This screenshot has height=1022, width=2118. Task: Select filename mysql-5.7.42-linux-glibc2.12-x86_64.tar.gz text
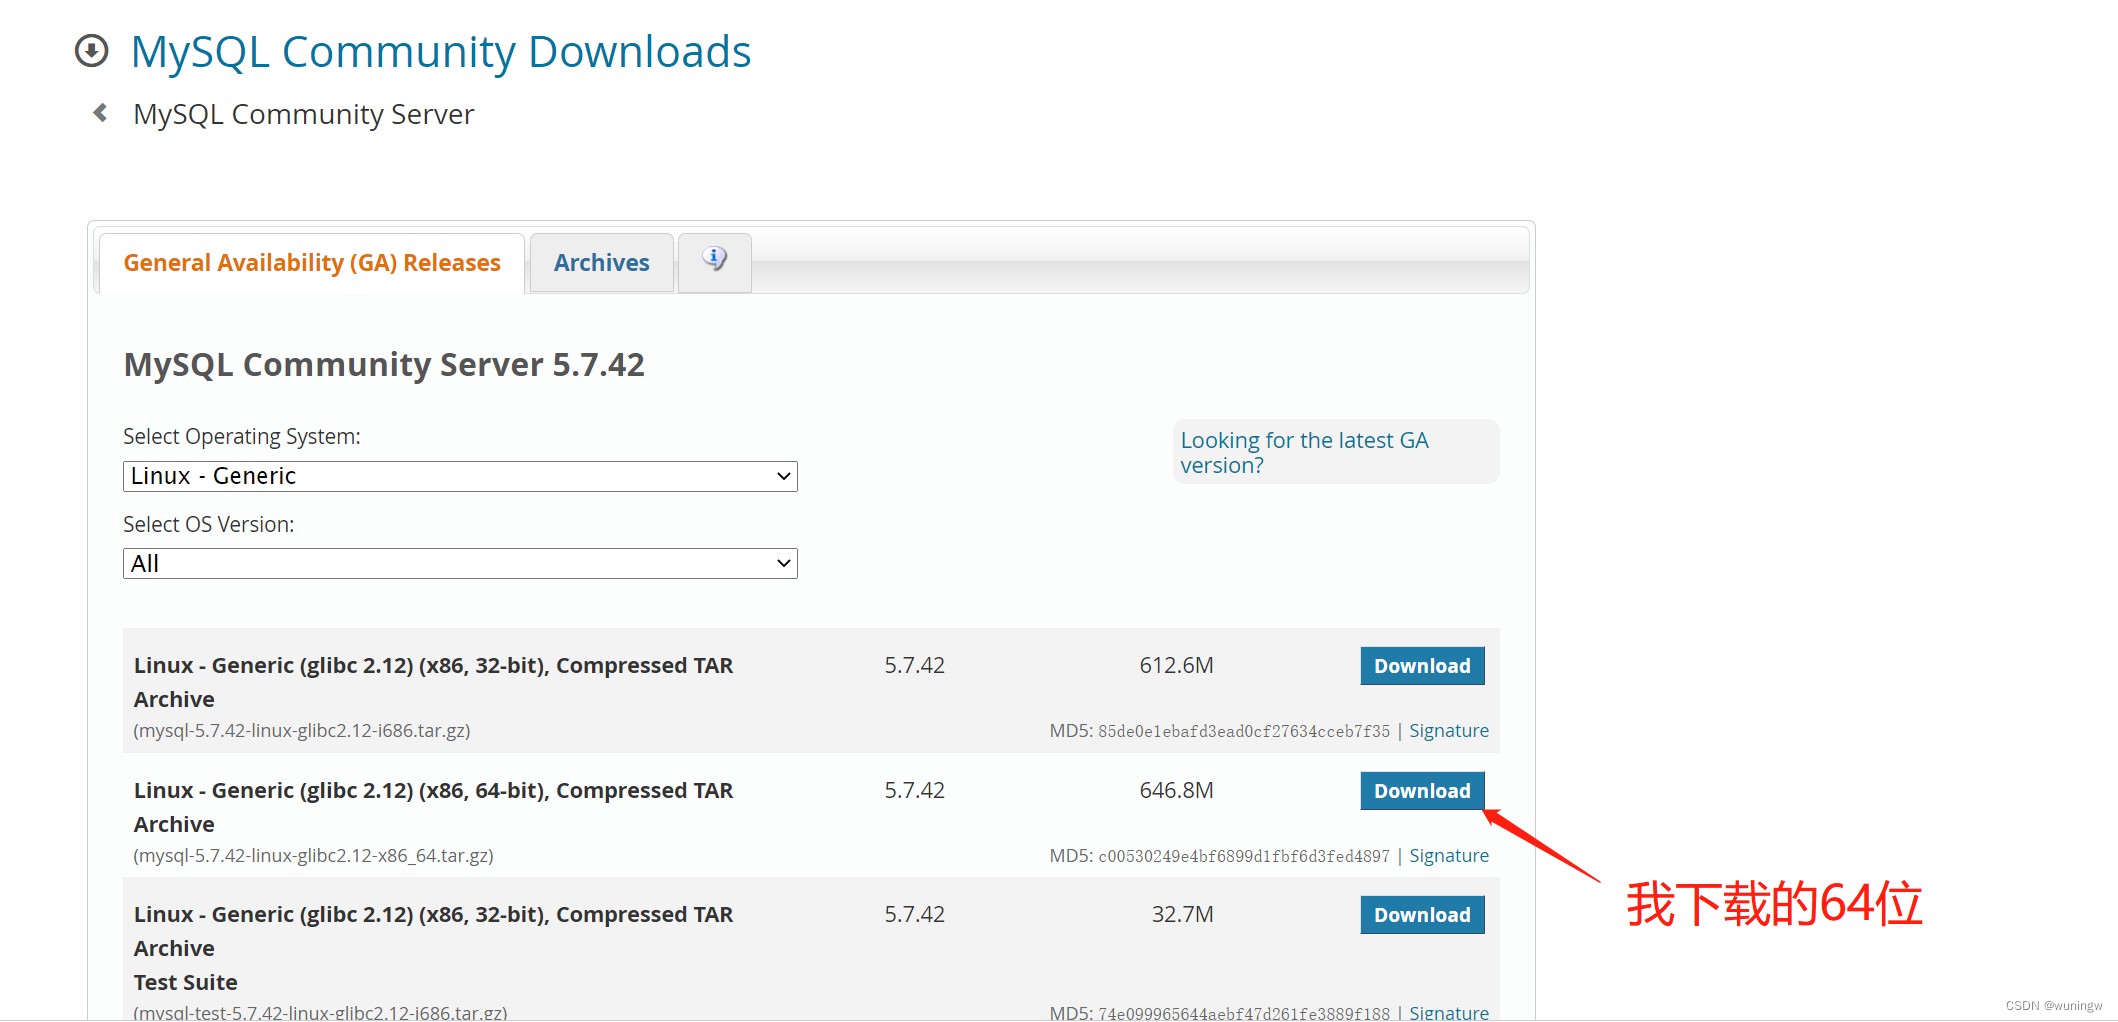point(314,856)
